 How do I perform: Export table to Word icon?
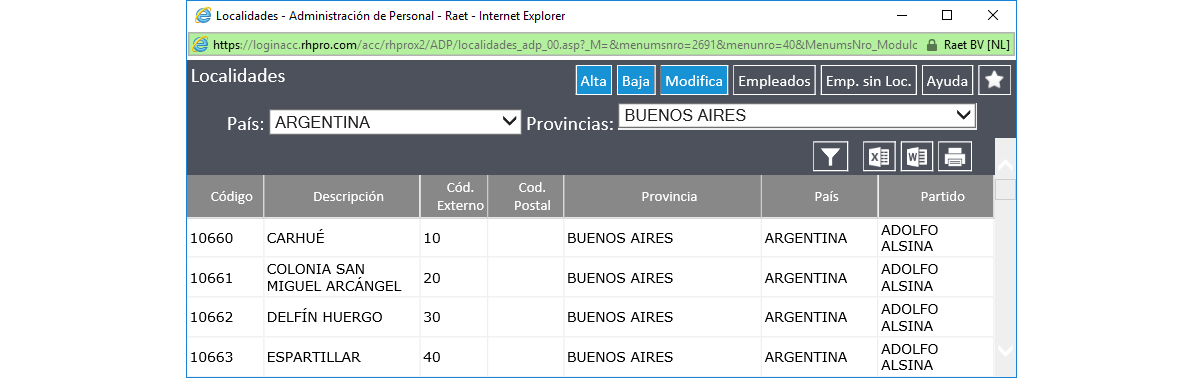[917, 157]
